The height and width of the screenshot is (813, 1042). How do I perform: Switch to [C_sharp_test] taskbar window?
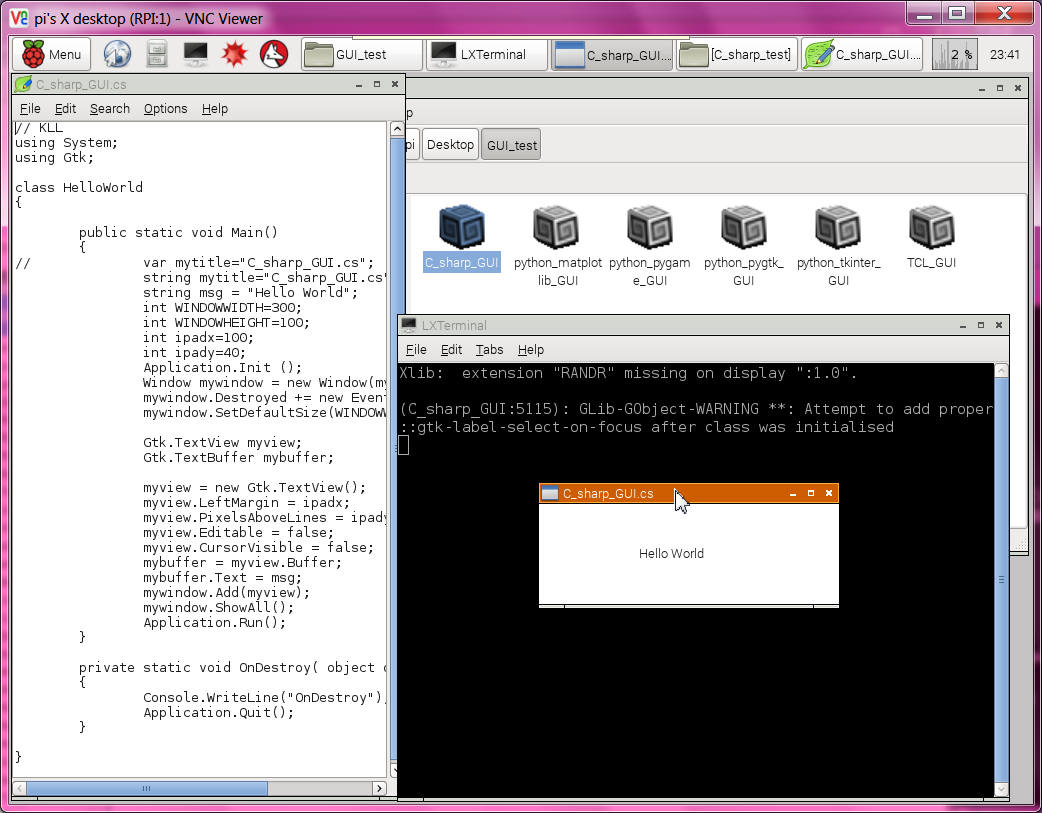point(737,55)
